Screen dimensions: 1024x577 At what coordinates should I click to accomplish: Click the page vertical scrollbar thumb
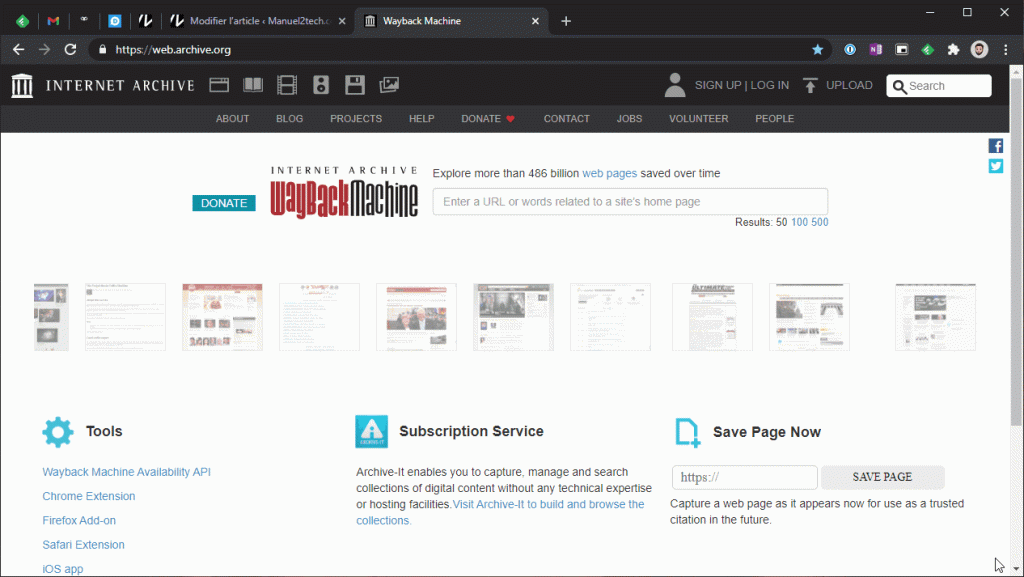[1016, 252]
